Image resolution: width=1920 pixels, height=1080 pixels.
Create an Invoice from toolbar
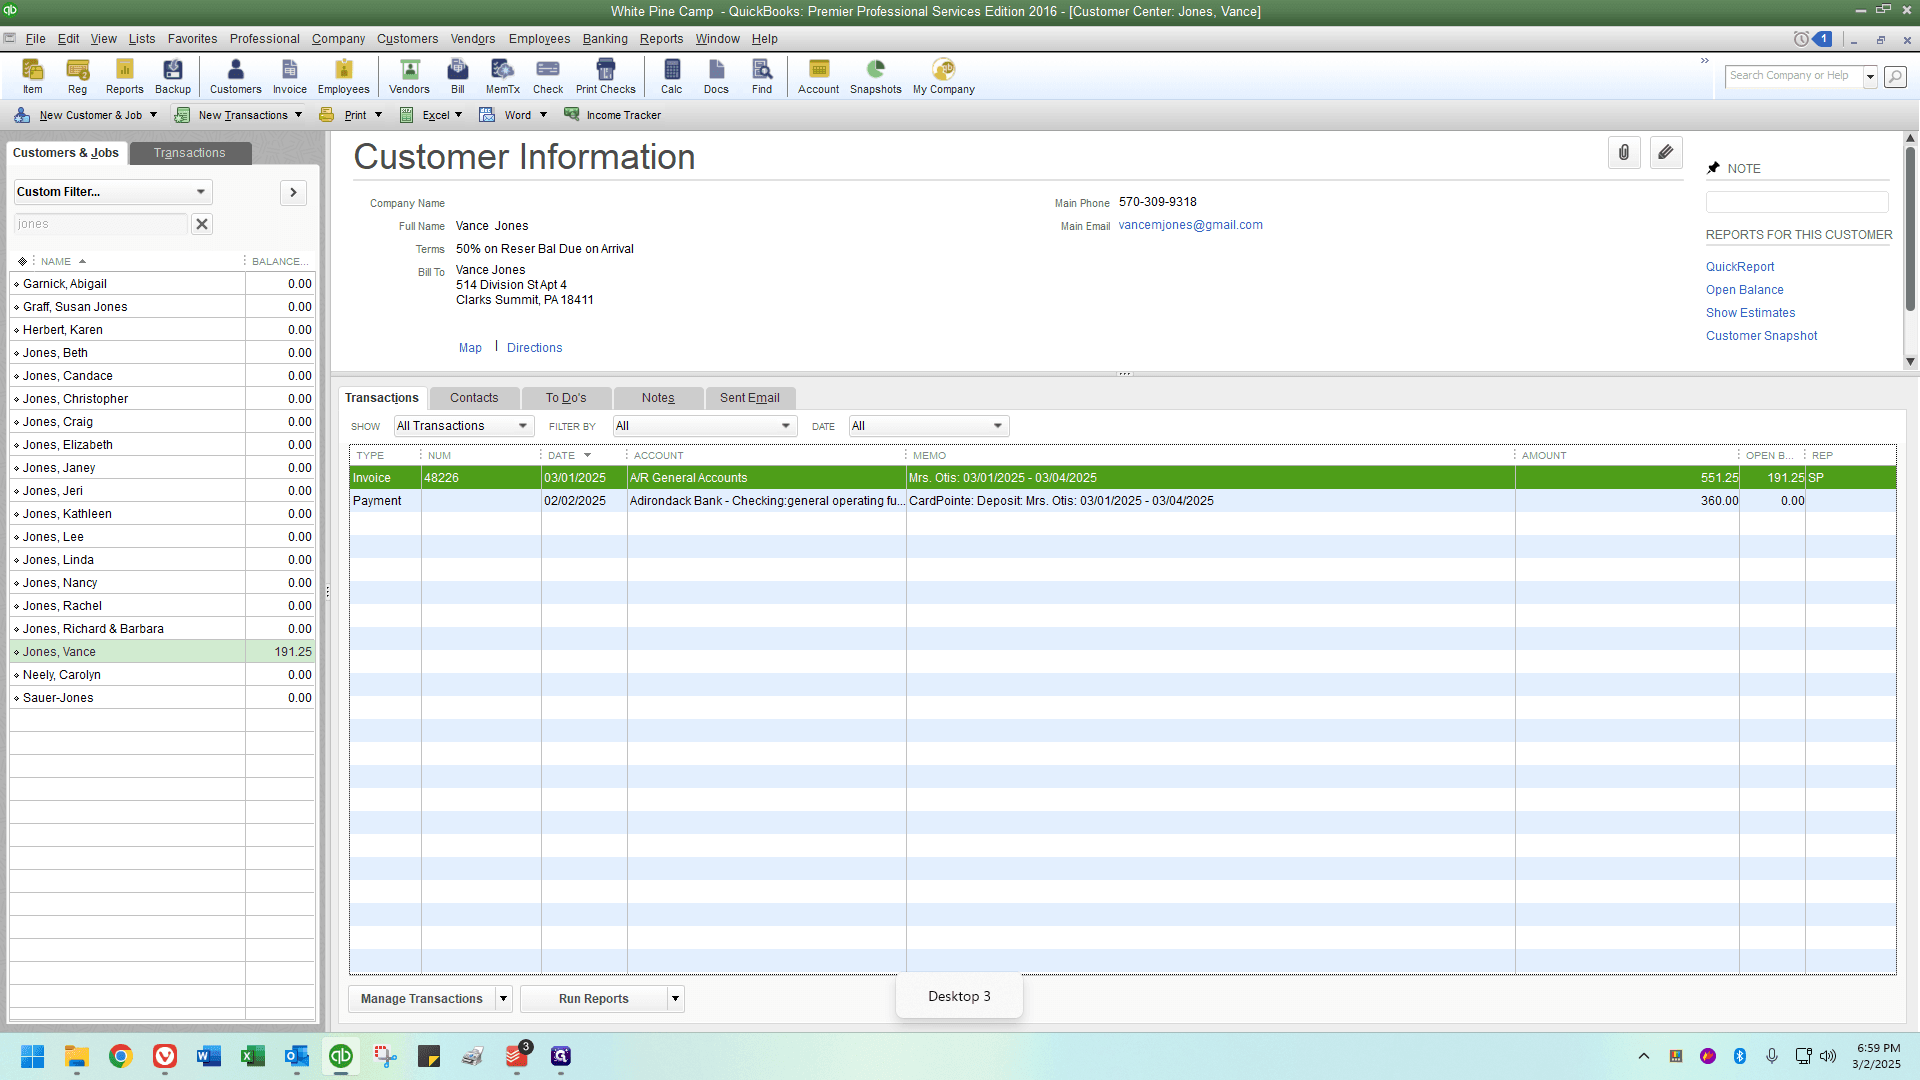tap(290, 76)
